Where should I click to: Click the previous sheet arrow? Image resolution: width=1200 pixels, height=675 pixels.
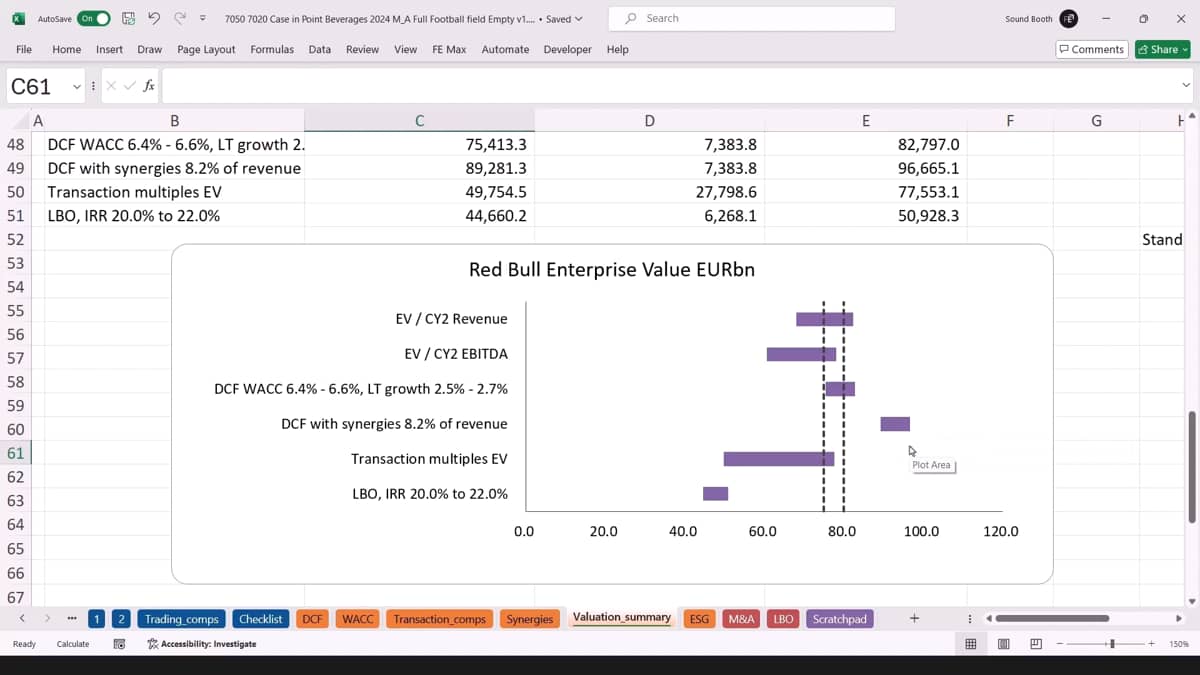[x=21, y=619]
